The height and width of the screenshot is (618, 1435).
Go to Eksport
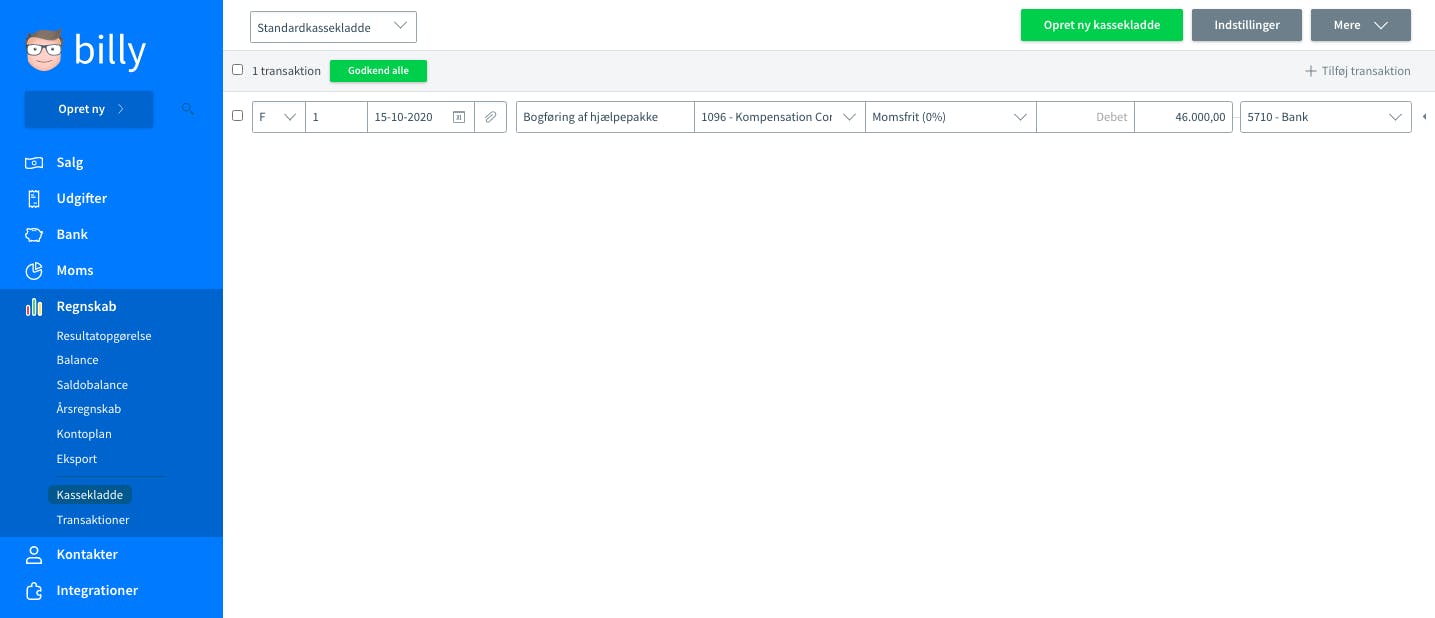coord(77,459)
